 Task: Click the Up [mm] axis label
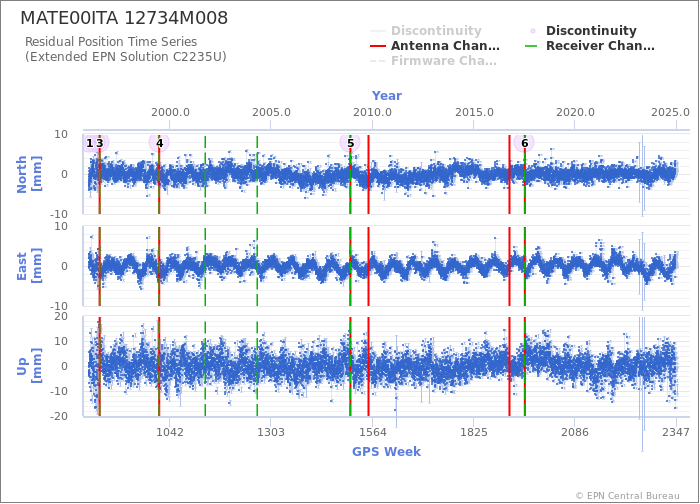click(29, 366)
